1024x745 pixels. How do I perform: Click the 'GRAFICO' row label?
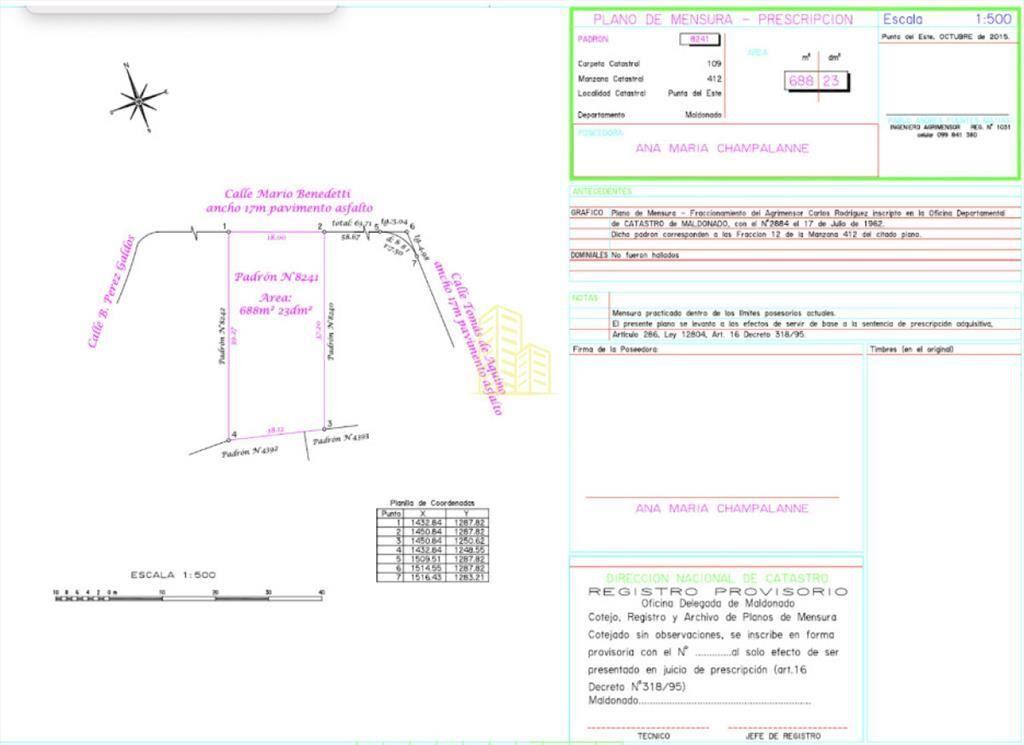pos(587,213)
